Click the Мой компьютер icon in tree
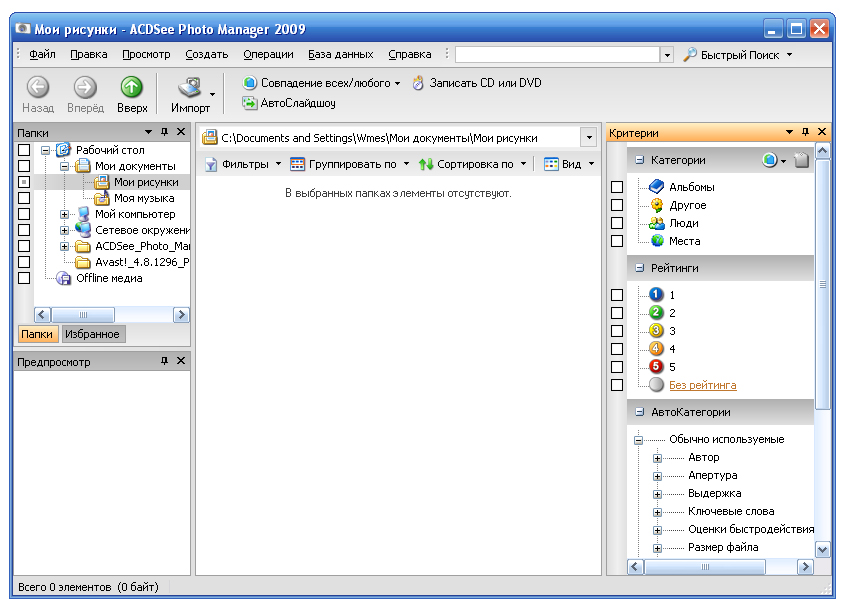The image size is (844, 607). (x=83, y=214)
